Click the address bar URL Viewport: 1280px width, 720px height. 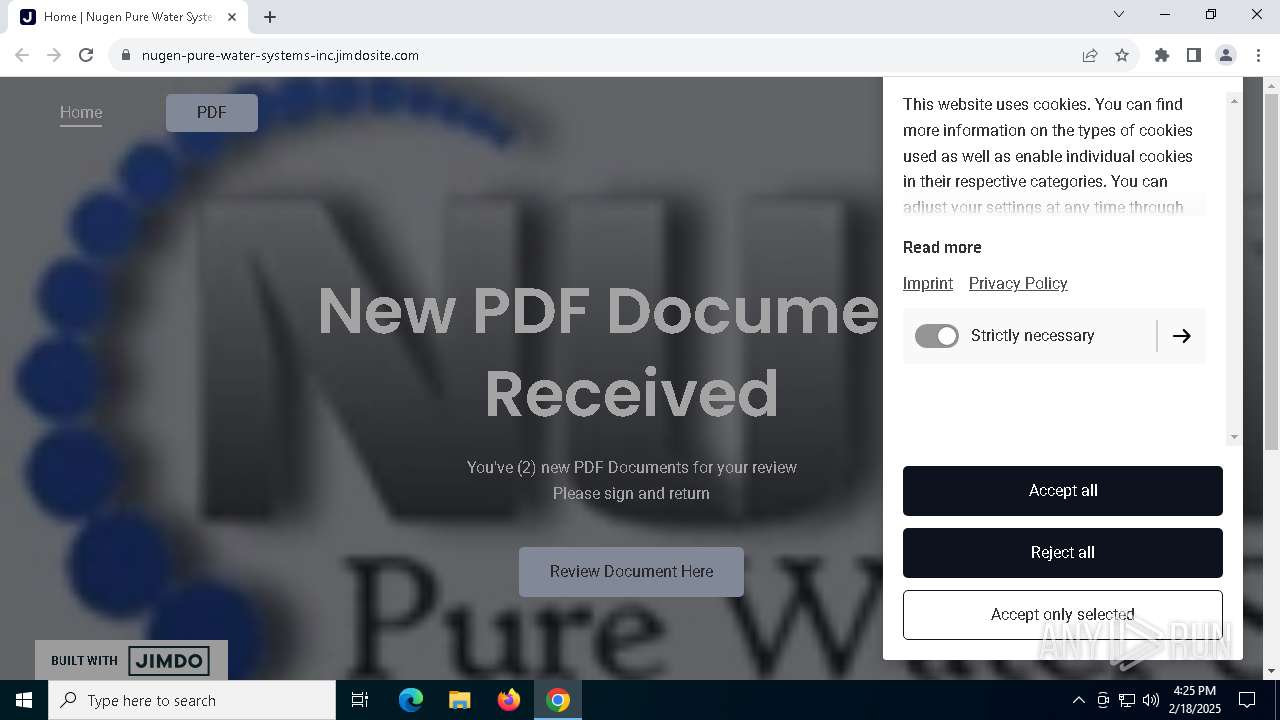click(x=280, y=55)
